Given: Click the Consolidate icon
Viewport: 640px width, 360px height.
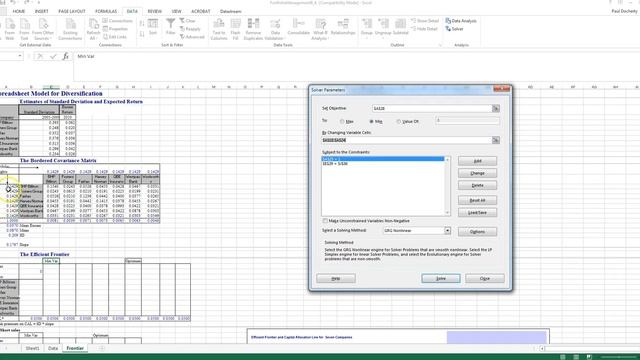Looking at the screenshot, I should coord(298,27).
